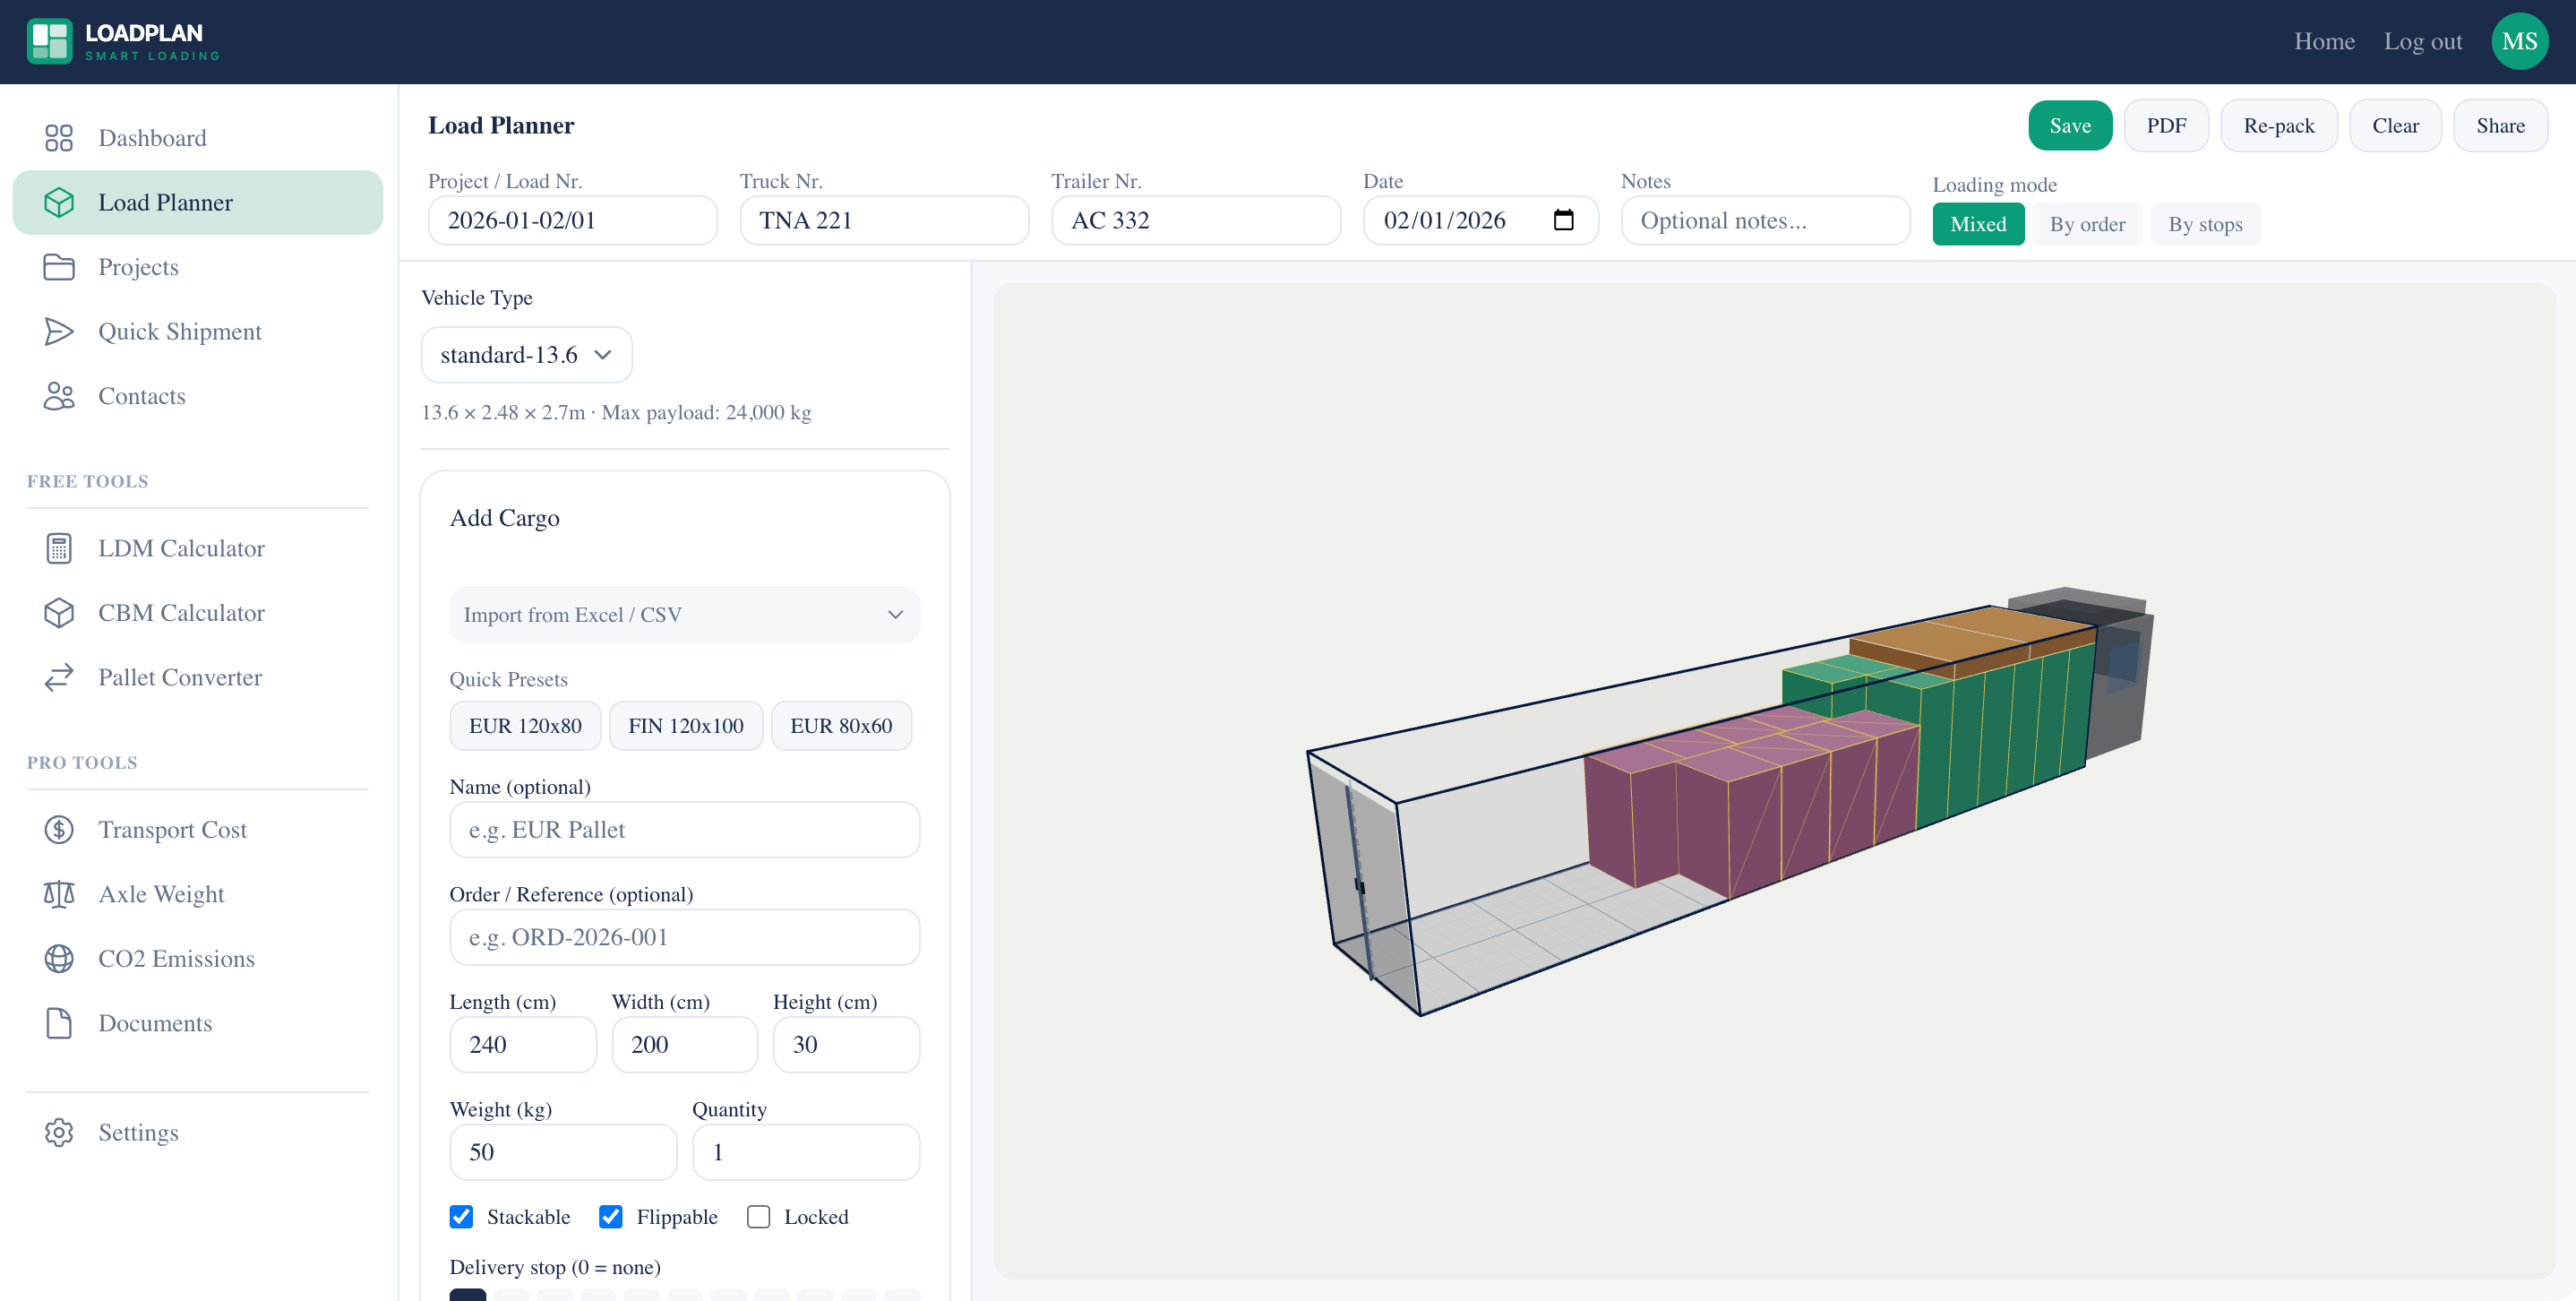Open the date picker calendar icon

(x=1563, y=220)
